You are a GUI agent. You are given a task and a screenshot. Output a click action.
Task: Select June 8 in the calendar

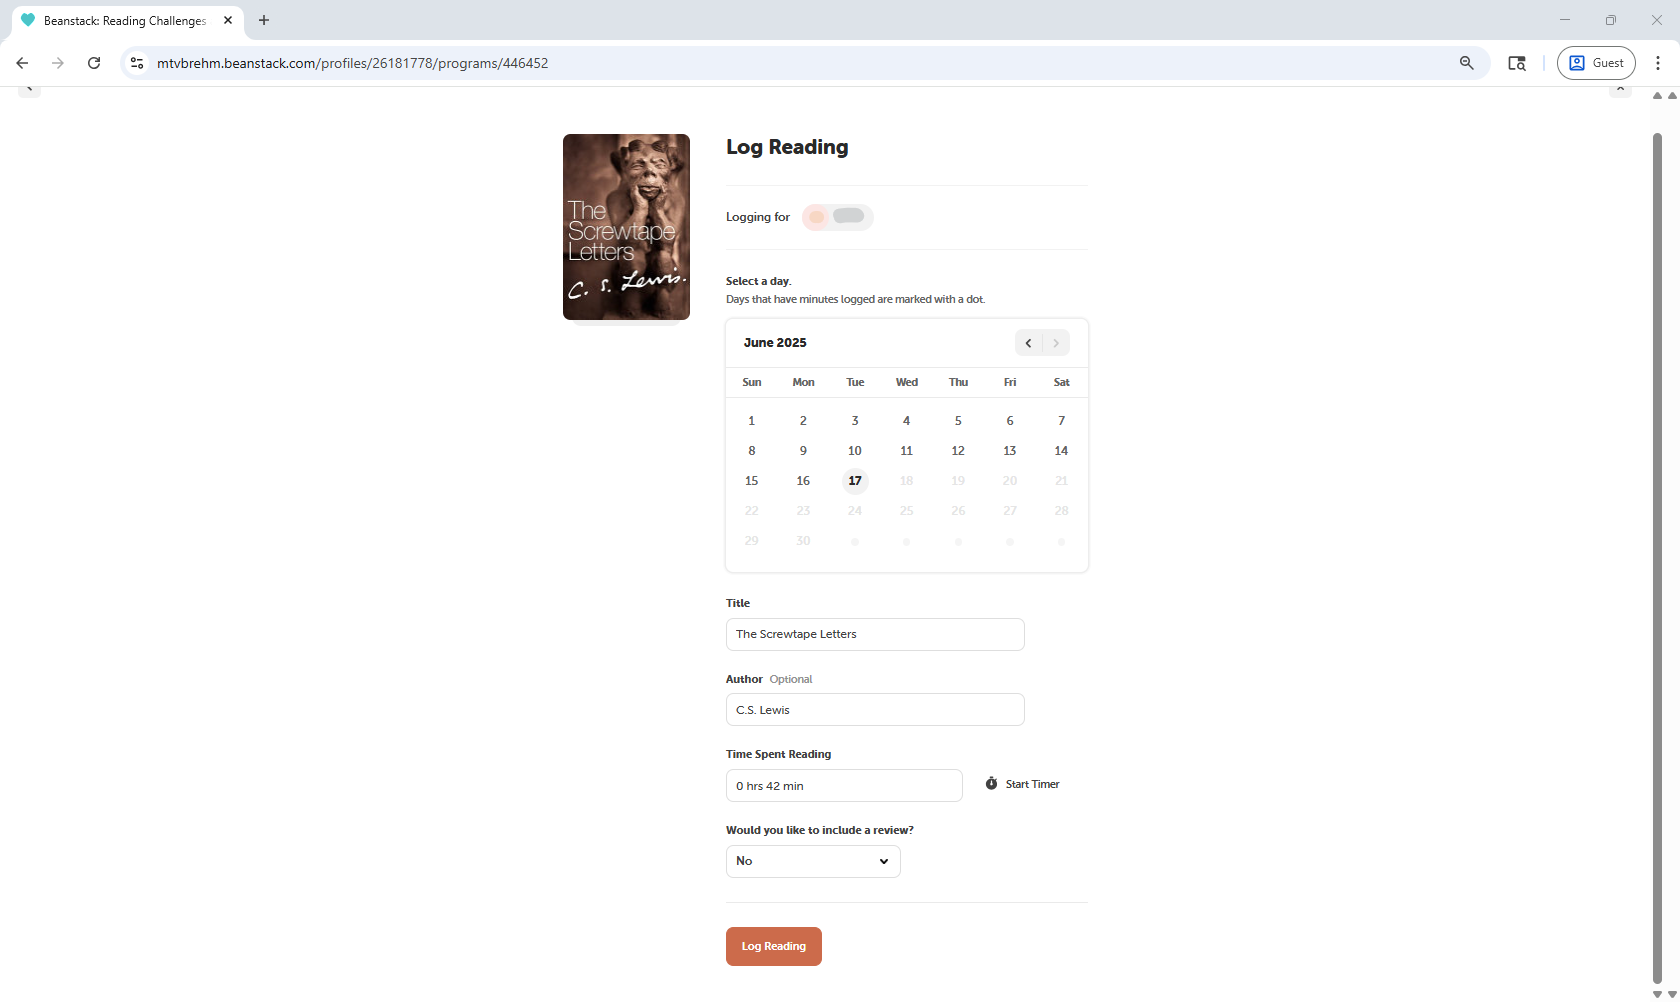[752, 451]
